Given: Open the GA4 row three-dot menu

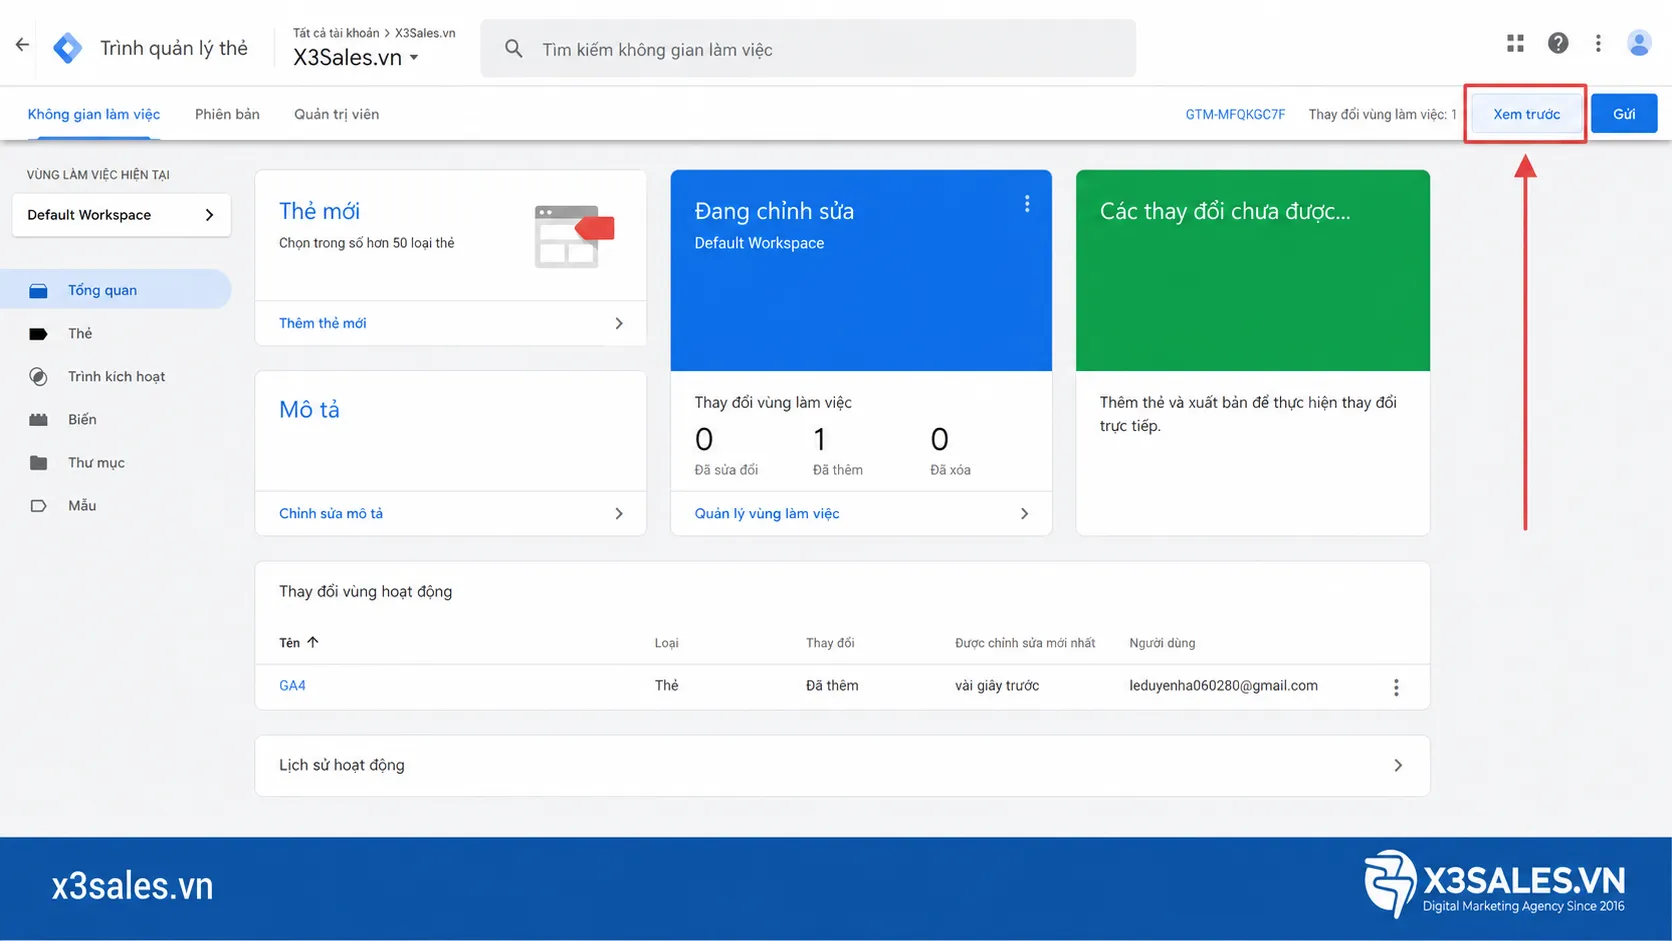Looking at the screenshot, I should click(x=1396, y=687).
